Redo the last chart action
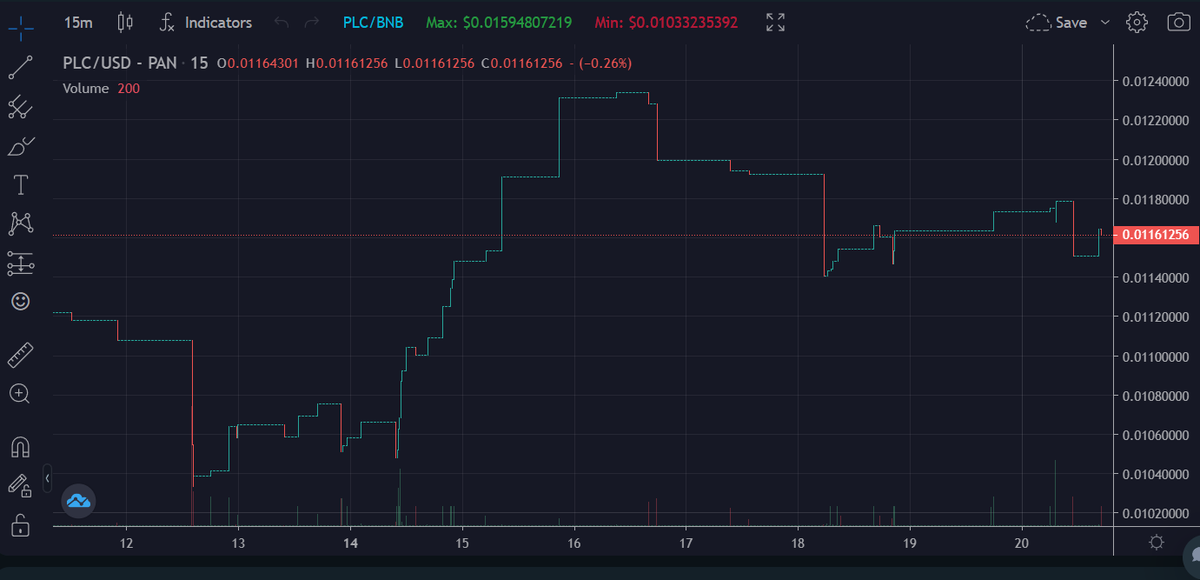This screenshot has width=1200, height=580. (x=312, y=22)
